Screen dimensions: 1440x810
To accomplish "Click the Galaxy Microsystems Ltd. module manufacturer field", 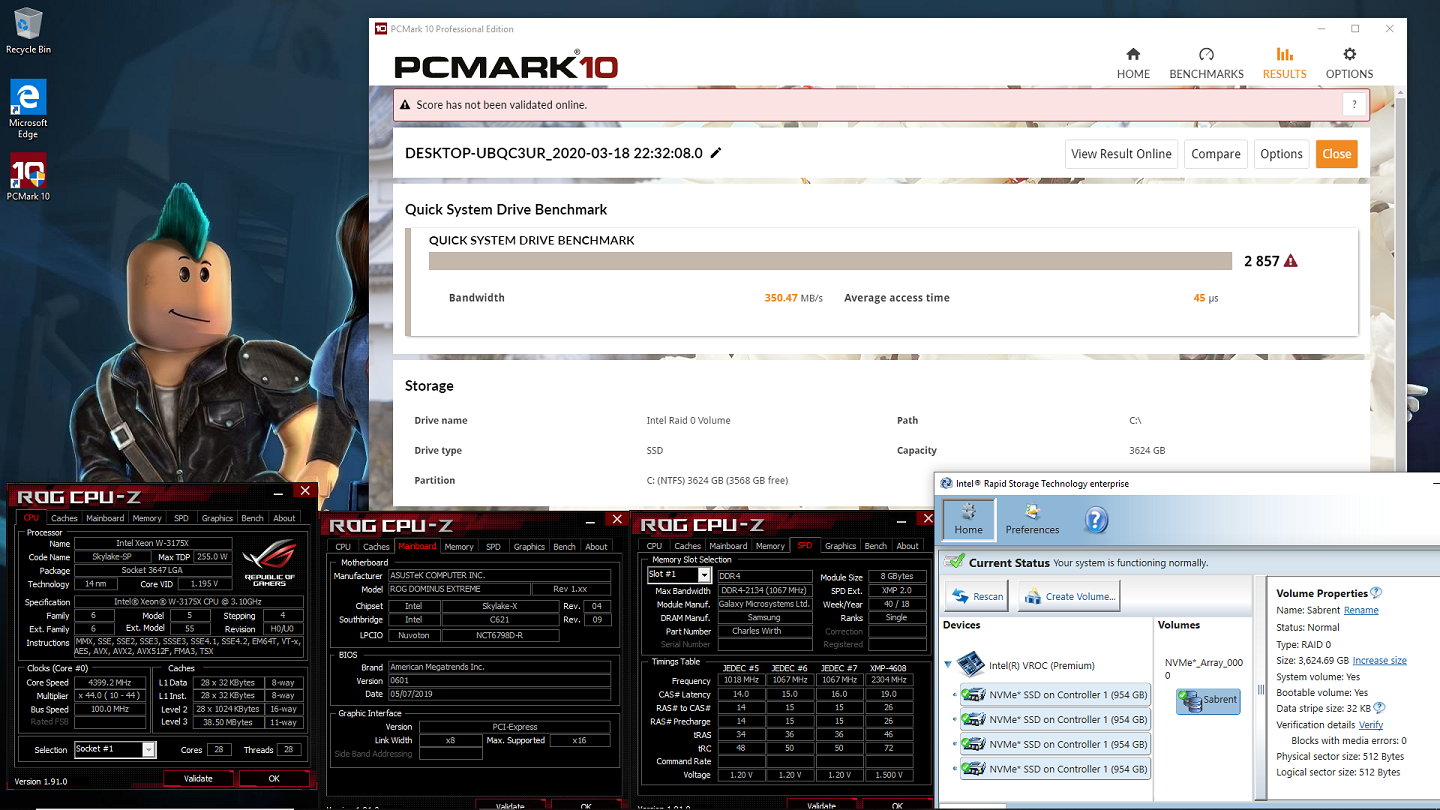I will pos(763,604).
